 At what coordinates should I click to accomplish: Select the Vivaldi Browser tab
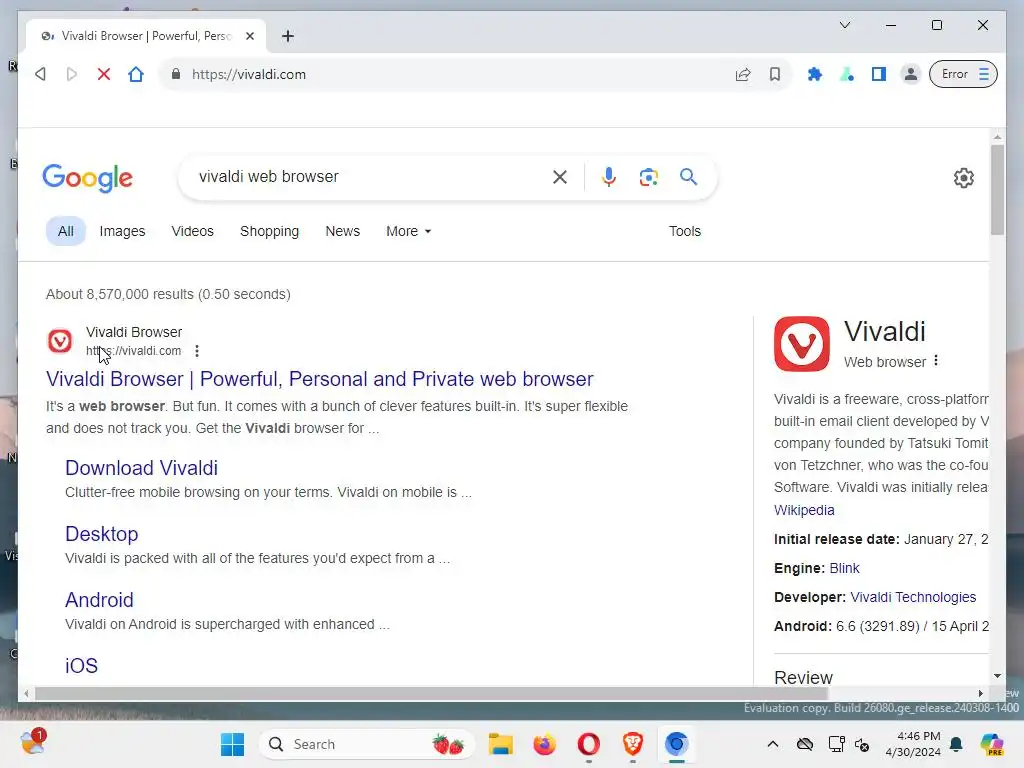(x=146, y=36)
